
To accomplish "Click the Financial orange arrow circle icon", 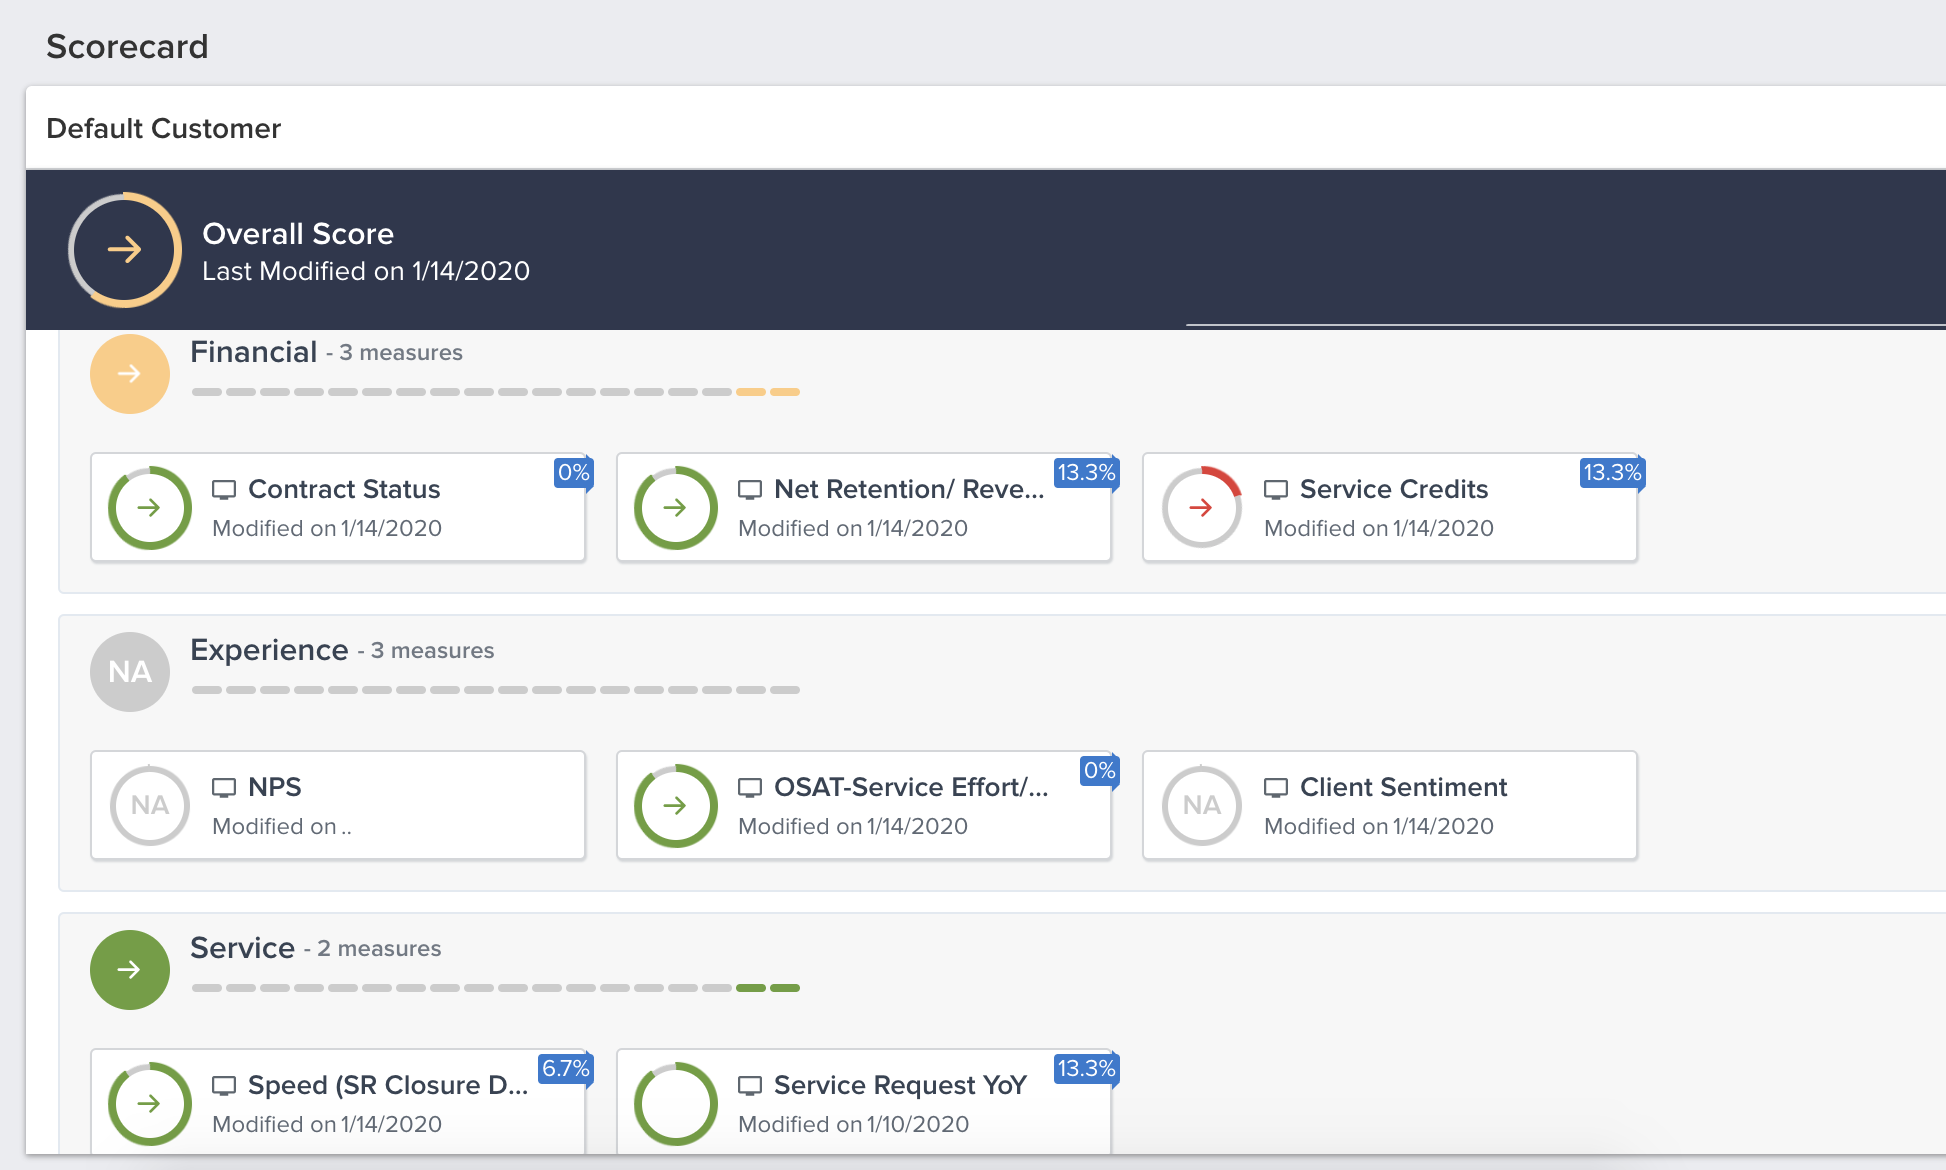I will click(x=130, y=374).
